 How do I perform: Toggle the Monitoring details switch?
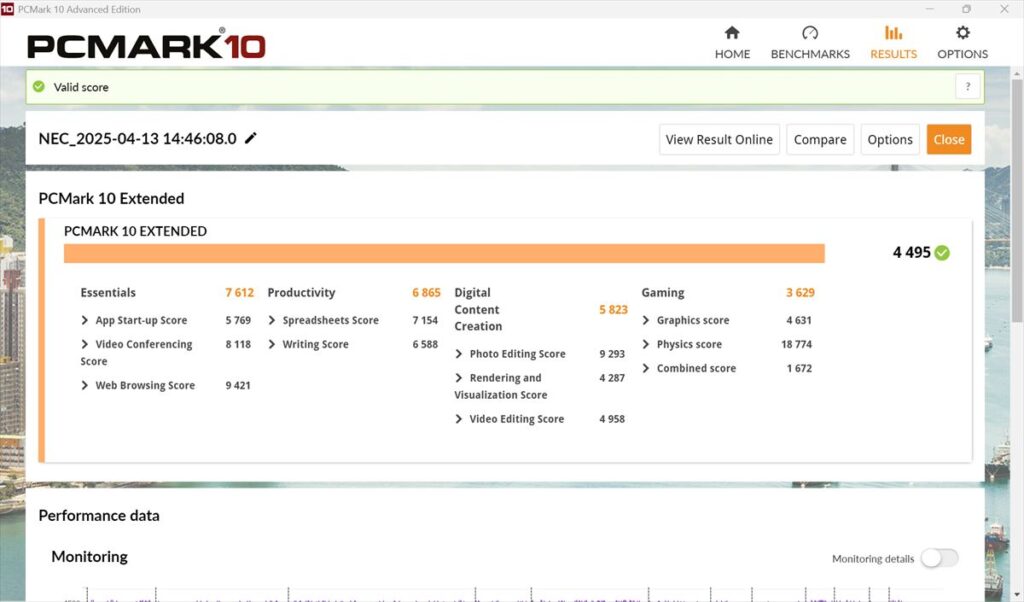point(939,558)
